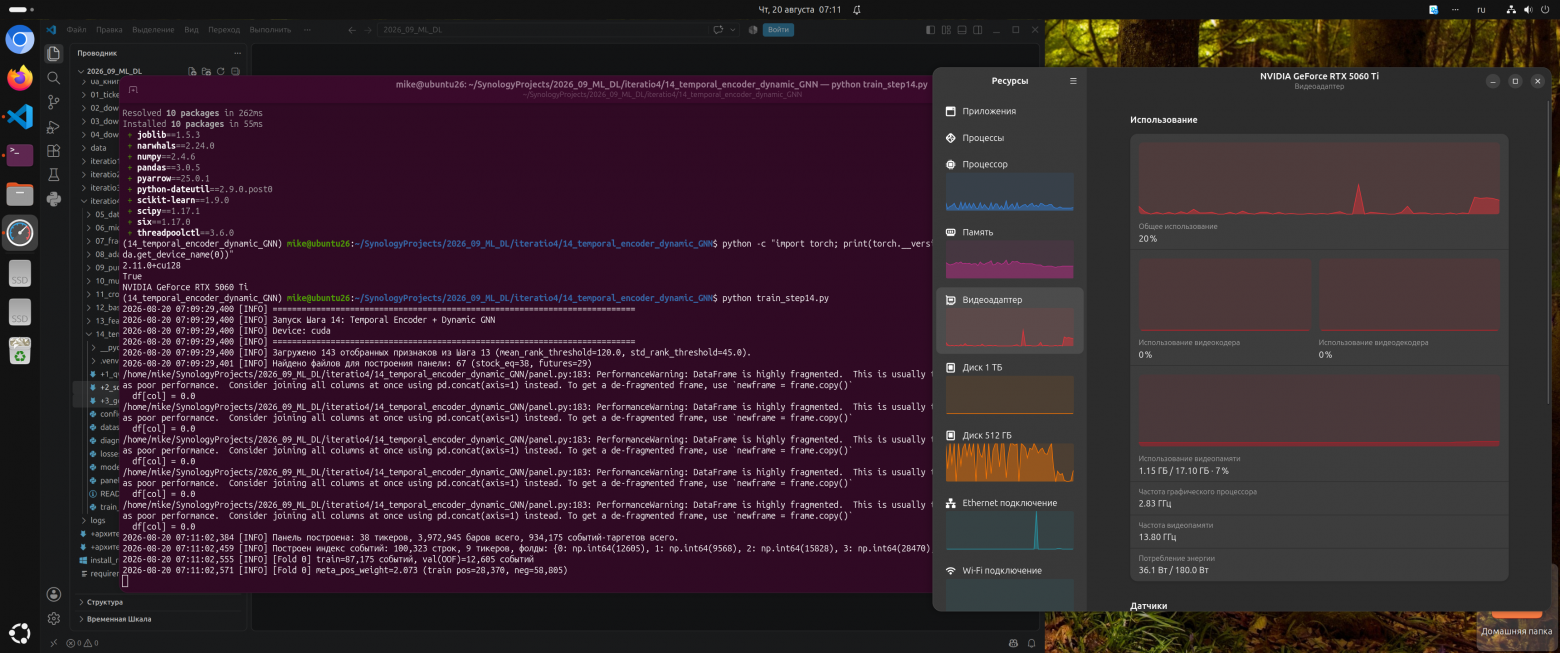Launch Firefox from the Ubuntu dock

click(20, 78)
